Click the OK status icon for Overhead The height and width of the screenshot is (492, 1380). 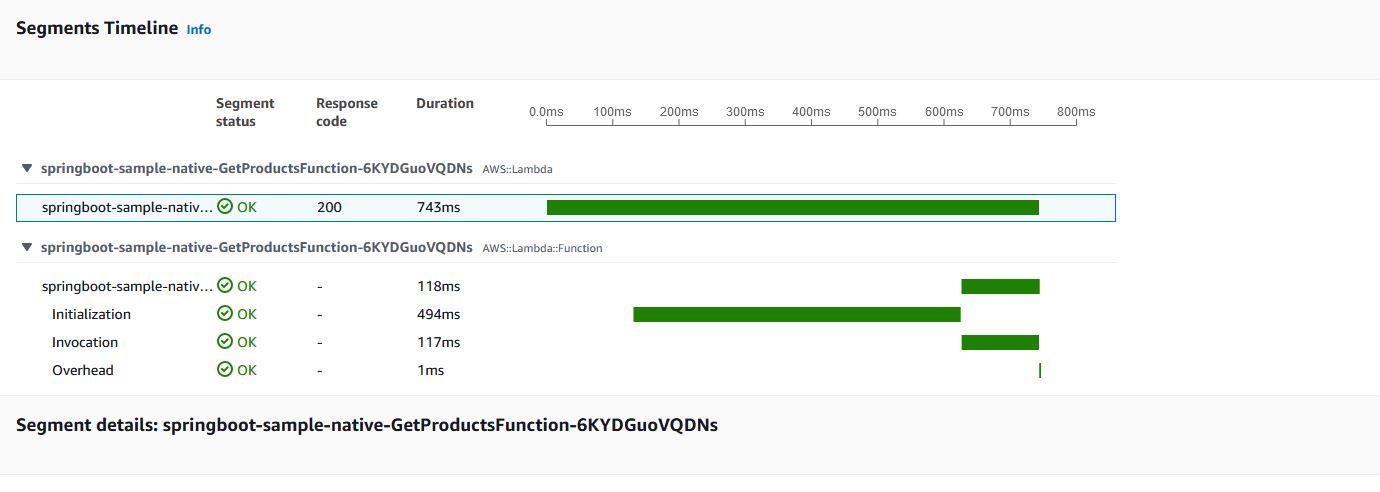225,370
